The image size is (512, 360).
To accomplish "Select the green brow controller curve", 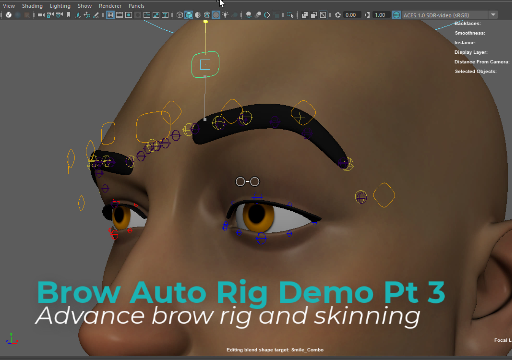I will [x=205, y=64].
